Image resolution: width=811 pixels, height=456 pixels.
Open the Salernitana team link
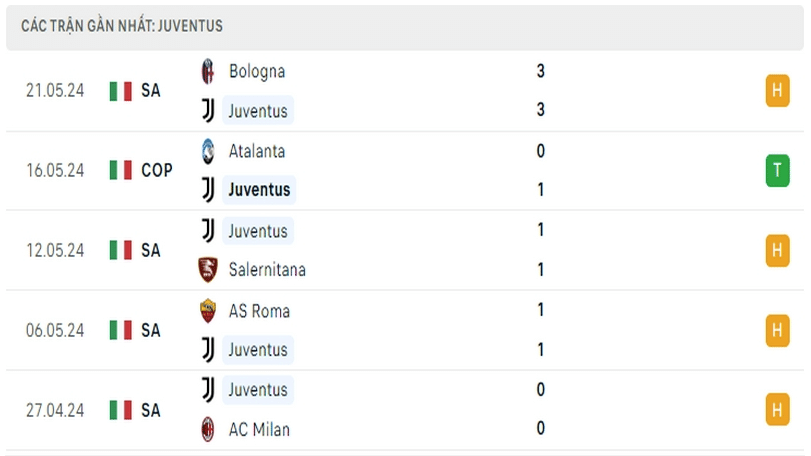(x=267, y=270)
